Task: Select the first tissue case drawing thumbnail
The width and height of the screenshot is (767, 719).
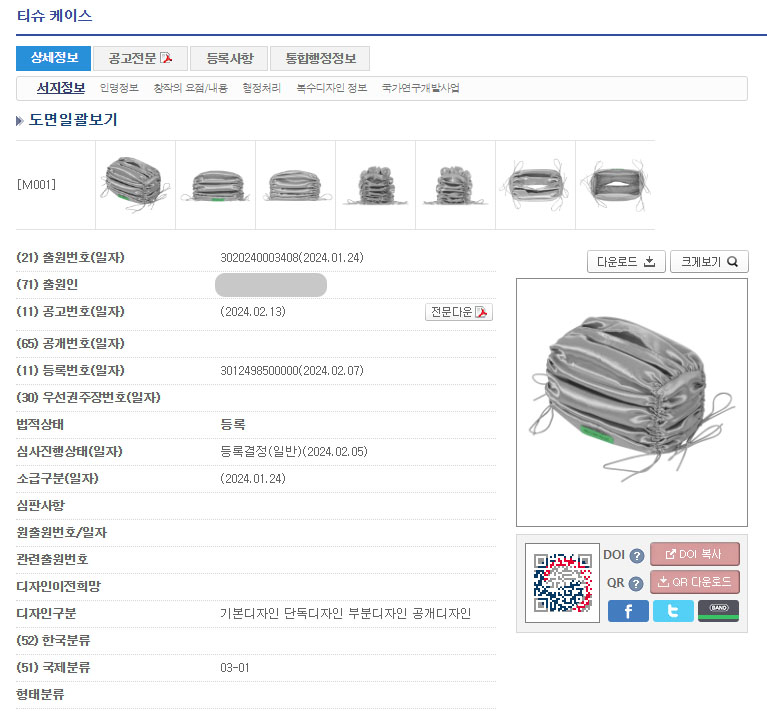Action: (135, 185)
